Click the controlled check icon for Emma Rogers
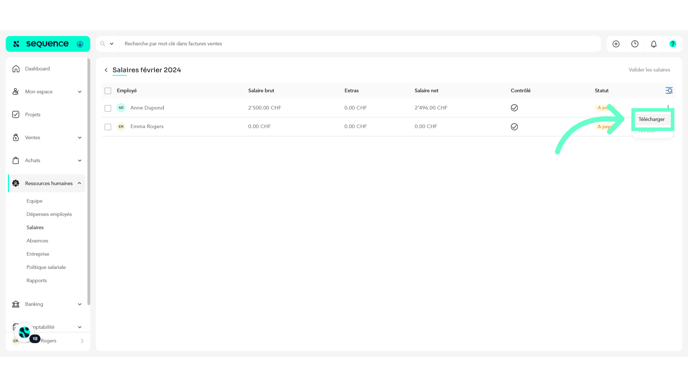The height and width of the screenshot is (387, 688). click(x=514, y=127)
